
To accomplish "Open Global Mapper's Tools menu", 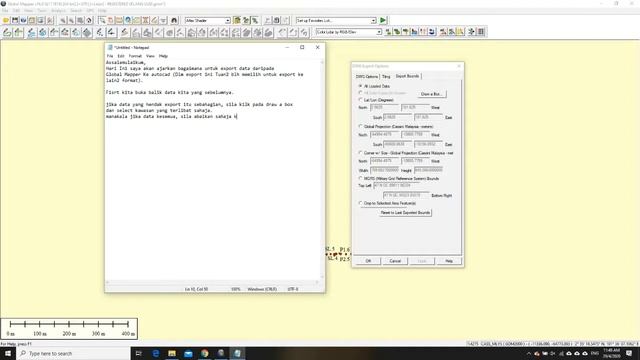I will pyautogui.click(x=42, y=11).
